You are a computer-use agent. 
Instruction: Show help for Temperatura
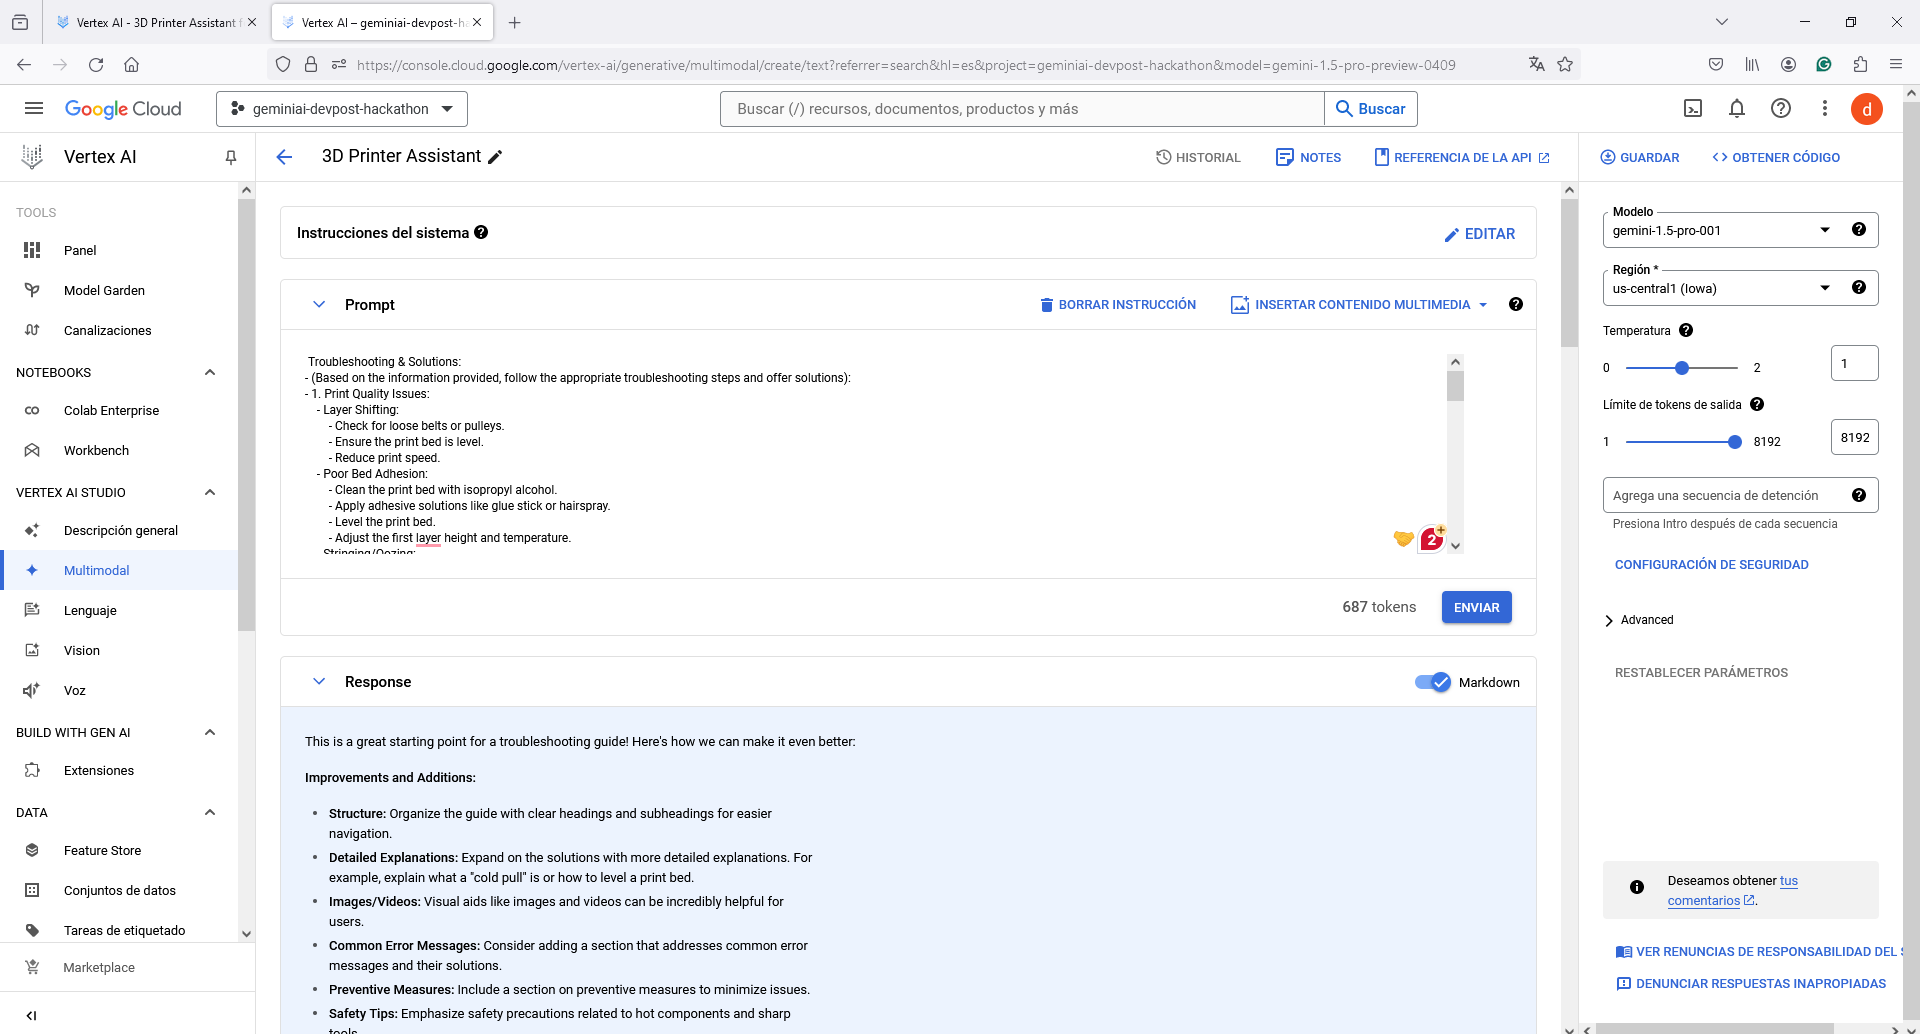1686,330
